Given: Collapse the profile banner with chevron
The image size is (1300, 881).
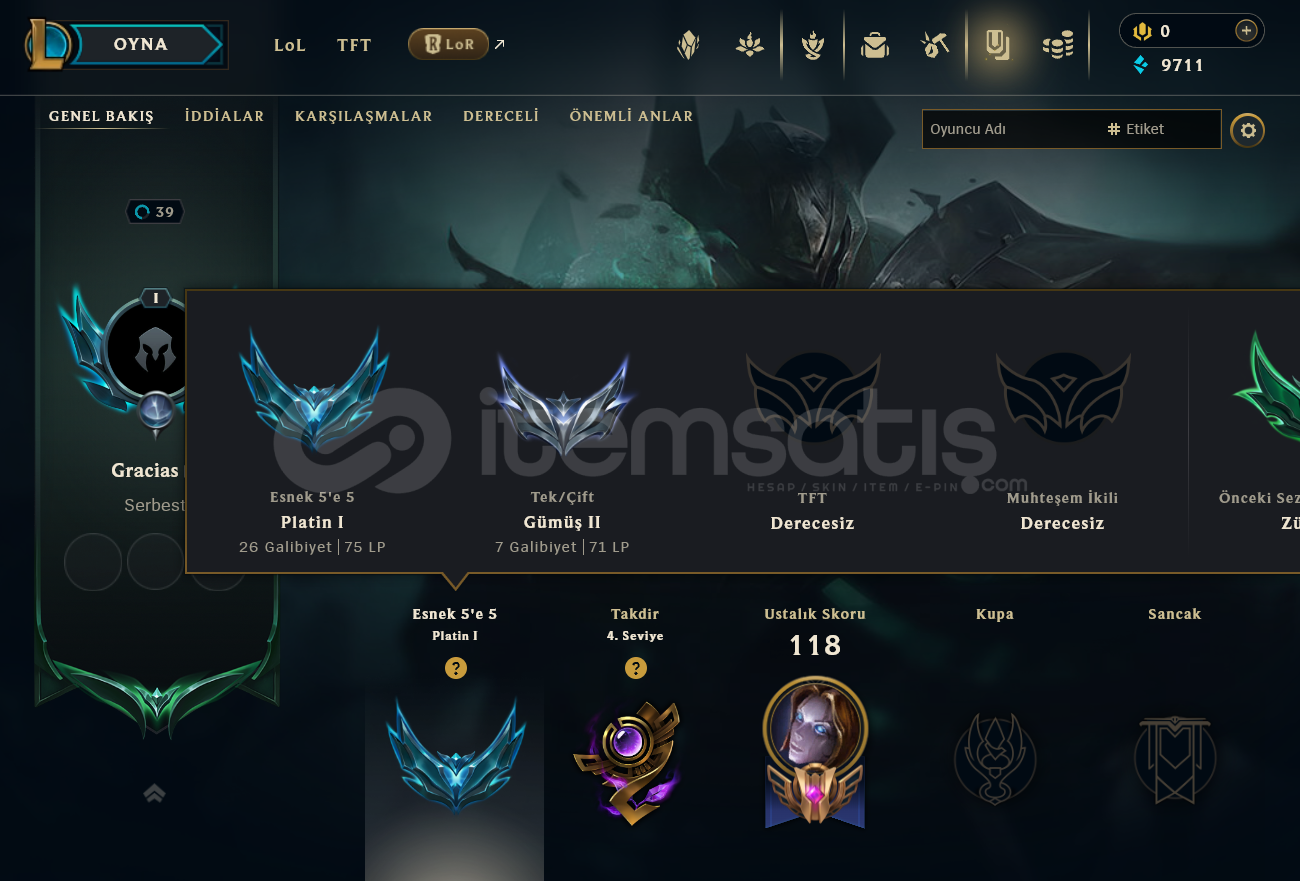Looking at the screenshot, I should pos(154,793).
